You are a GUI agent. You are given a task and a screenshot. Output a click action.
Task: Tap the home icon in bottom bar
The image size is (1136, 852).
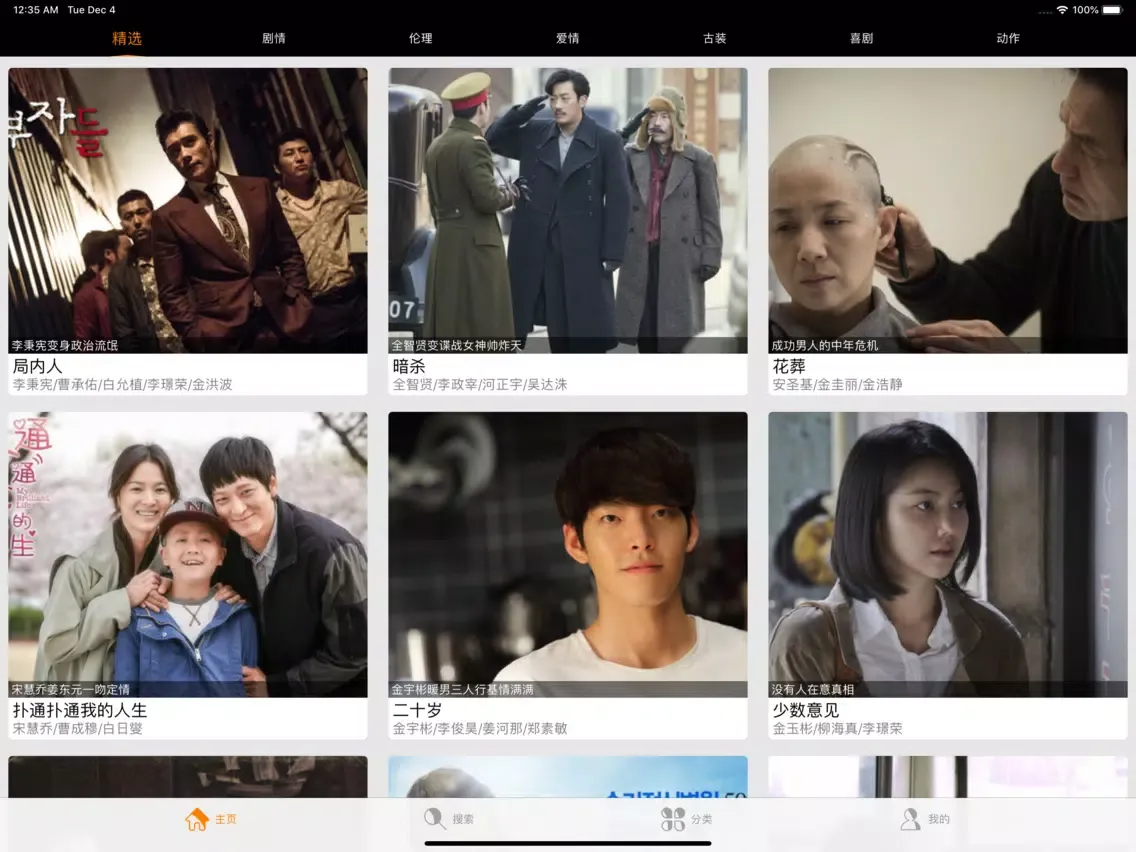[196, 819]
